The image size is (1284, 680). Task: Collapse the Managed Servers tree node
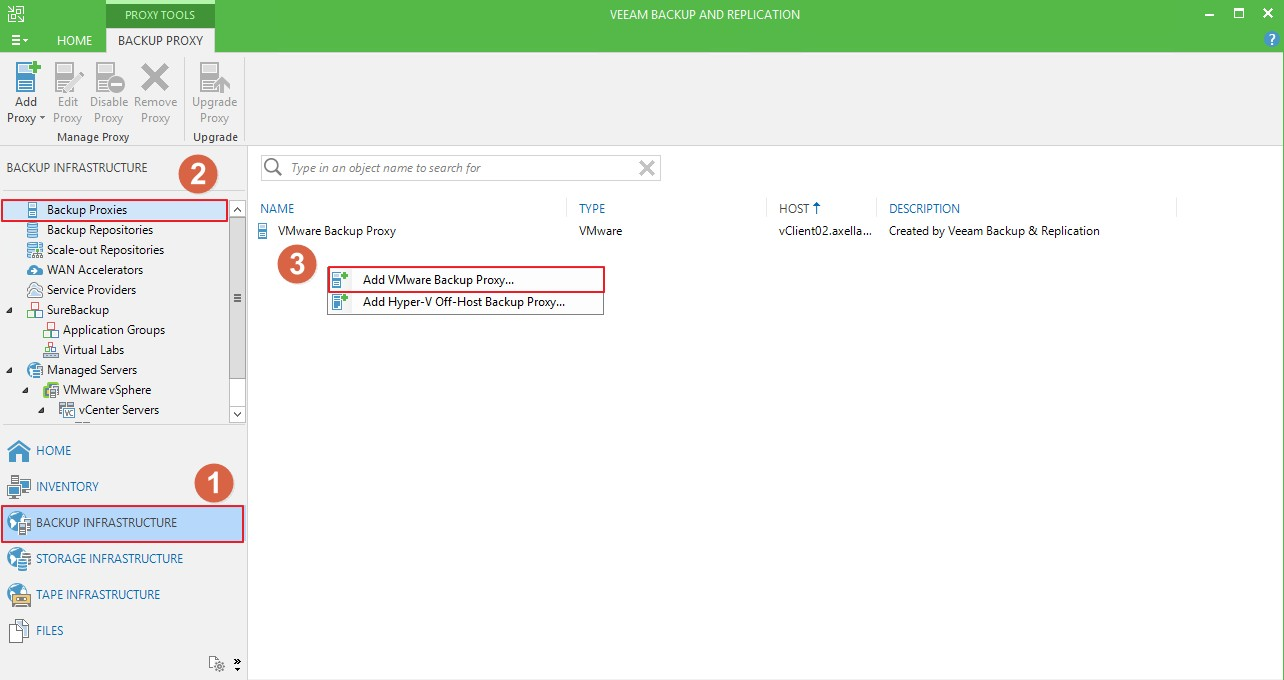10,370
